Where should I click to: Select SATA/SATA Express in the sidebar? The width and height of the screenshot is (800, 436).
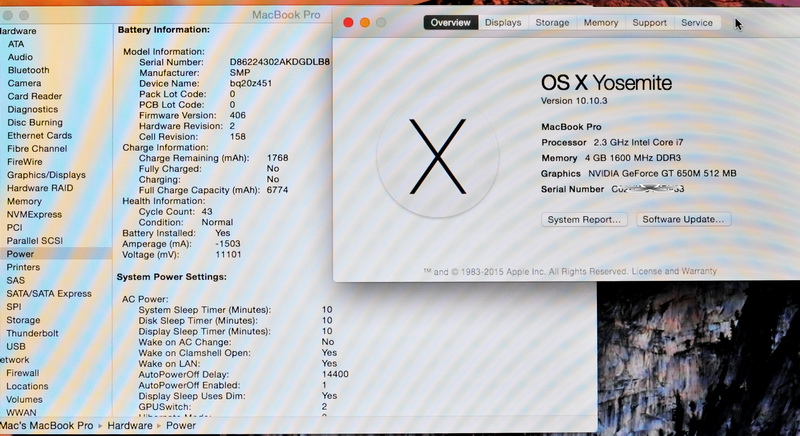coord(48,294)
